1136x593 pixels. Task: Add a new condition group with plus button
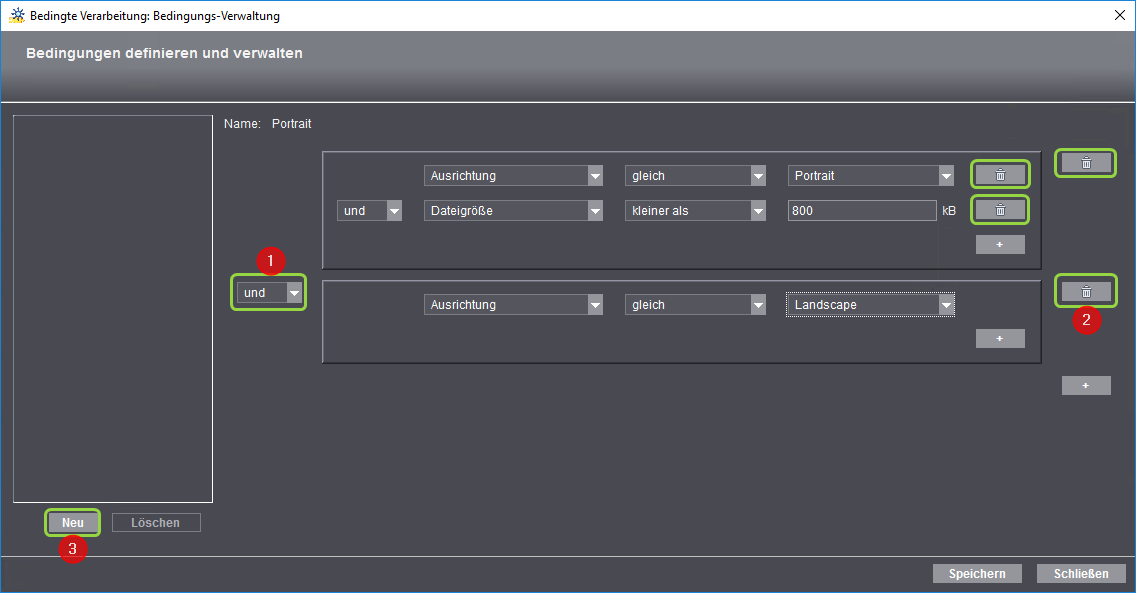coord(1086,386)
